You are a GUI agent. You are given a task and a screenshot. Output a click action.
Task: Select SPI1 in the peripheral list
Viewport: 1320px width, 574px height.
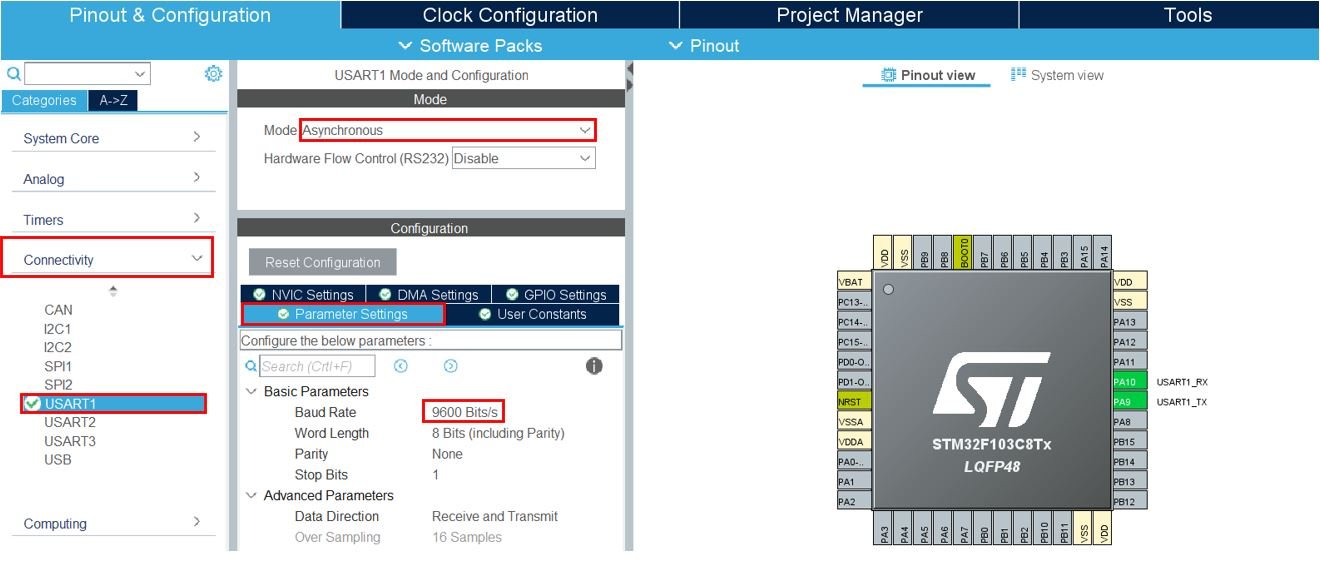pos(58,366)
